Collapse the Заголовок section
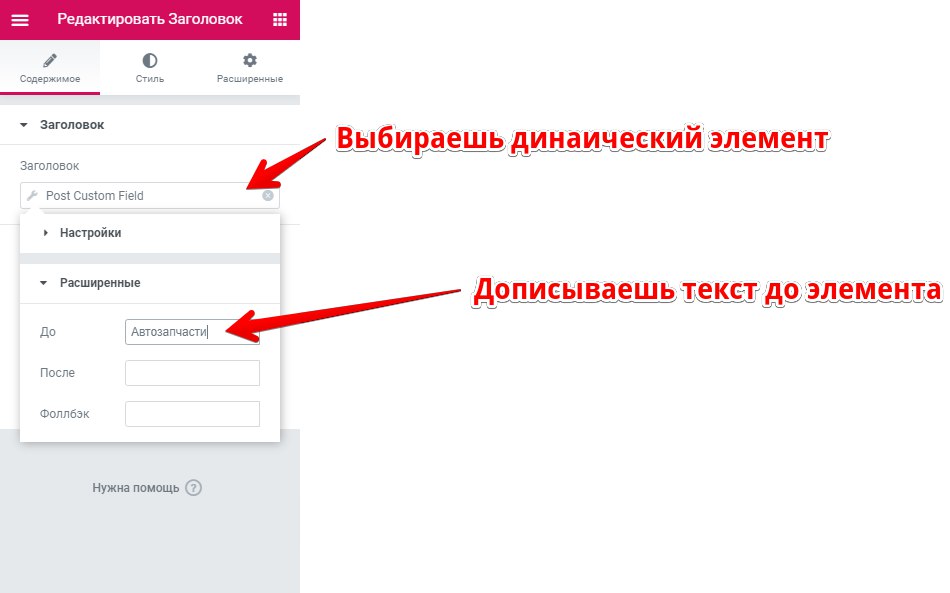The width and height of the screenshot is (950, 593). 150,125
